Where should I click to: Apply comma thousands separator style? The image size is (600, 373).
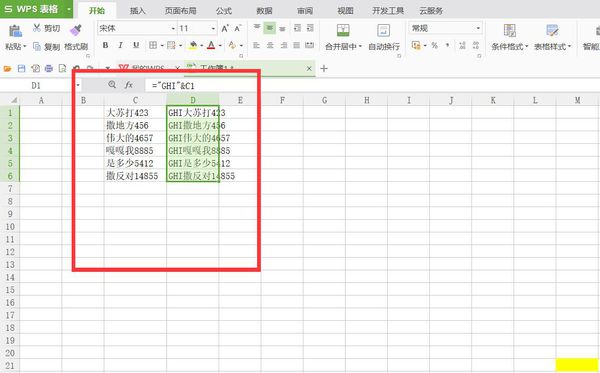[x=447, y=46]
